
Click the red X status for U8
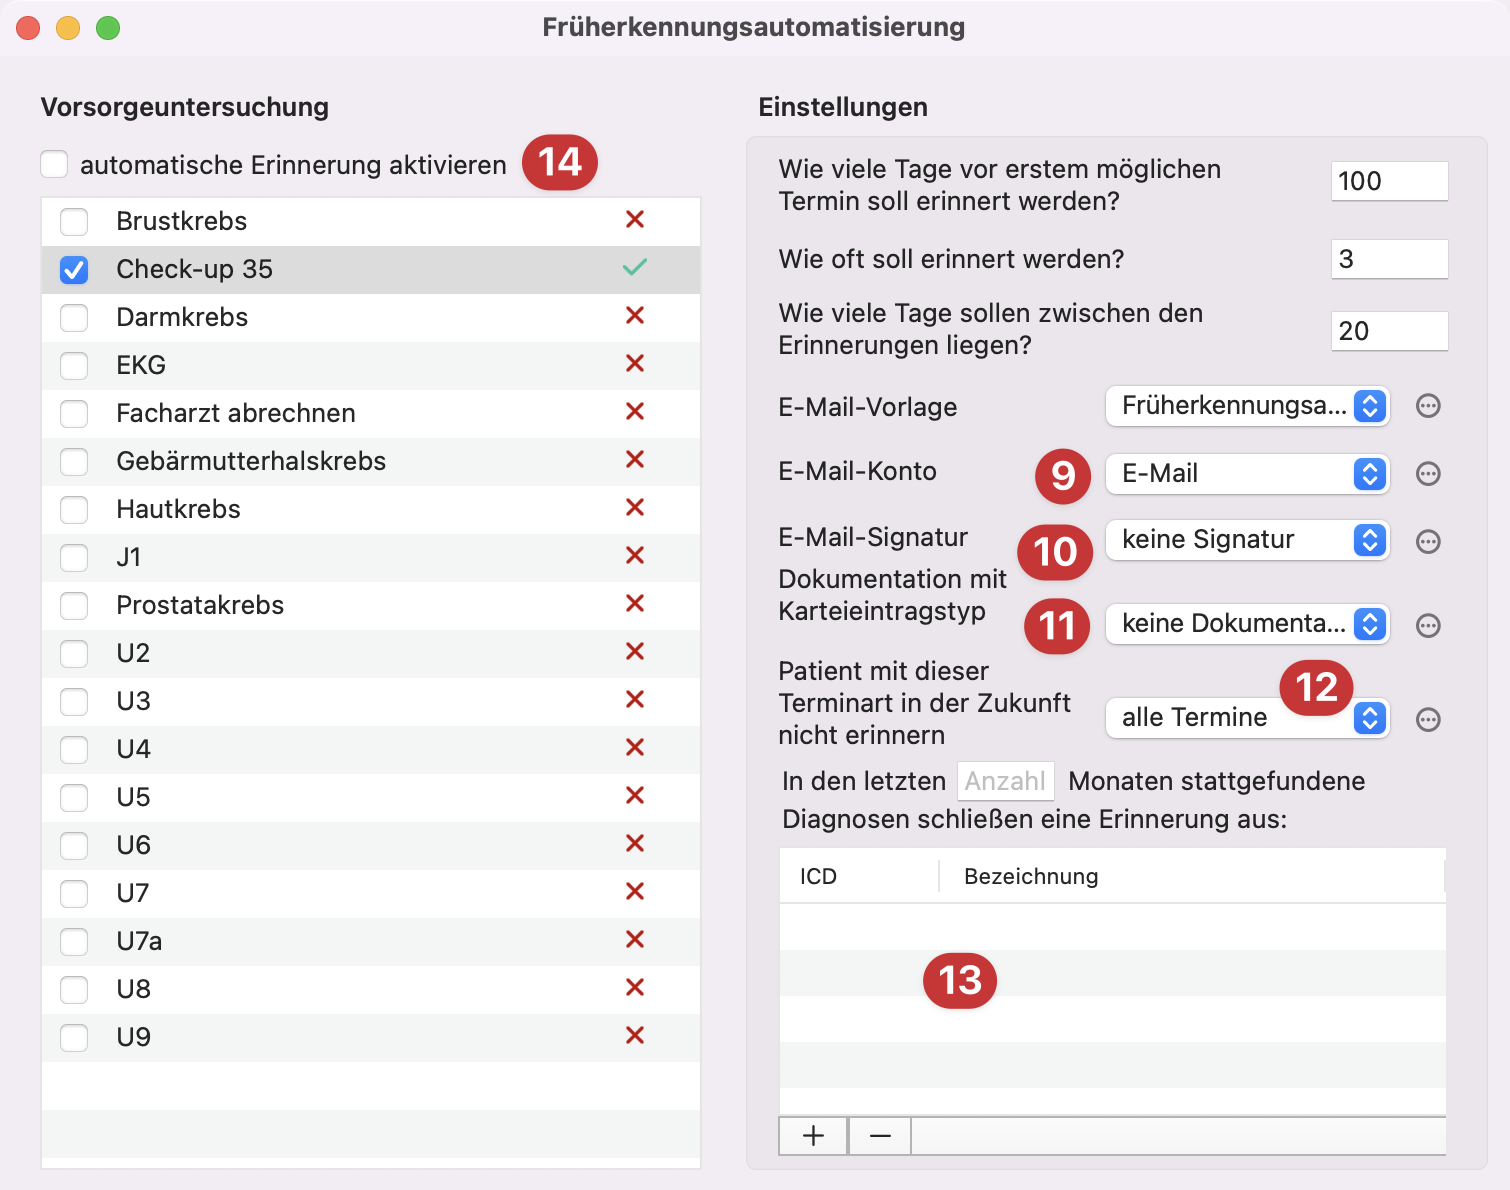point(634,987)
